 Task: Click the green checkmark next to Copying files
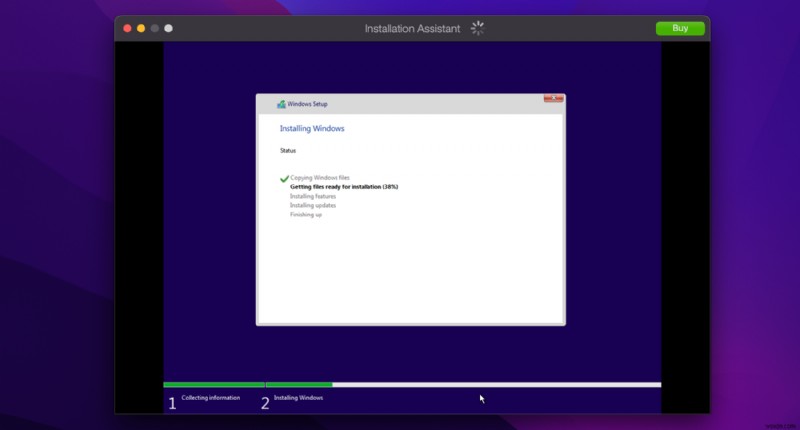tap(284, 179)
